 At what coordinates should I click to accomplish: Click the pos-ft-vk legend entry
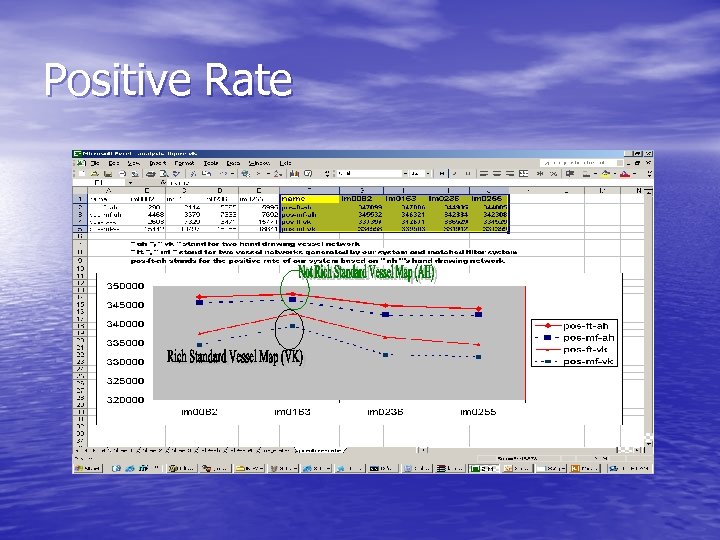tap(574, 349)
